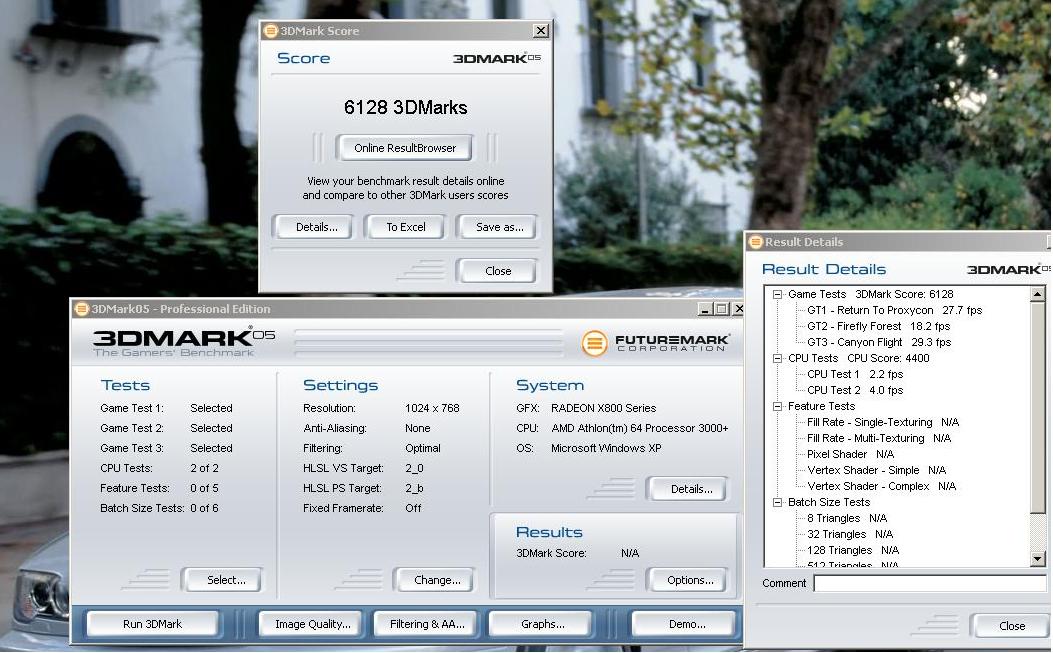Click the Result Details window title bar icon
The image size is (1053, 653).
[x=756, y=242]
